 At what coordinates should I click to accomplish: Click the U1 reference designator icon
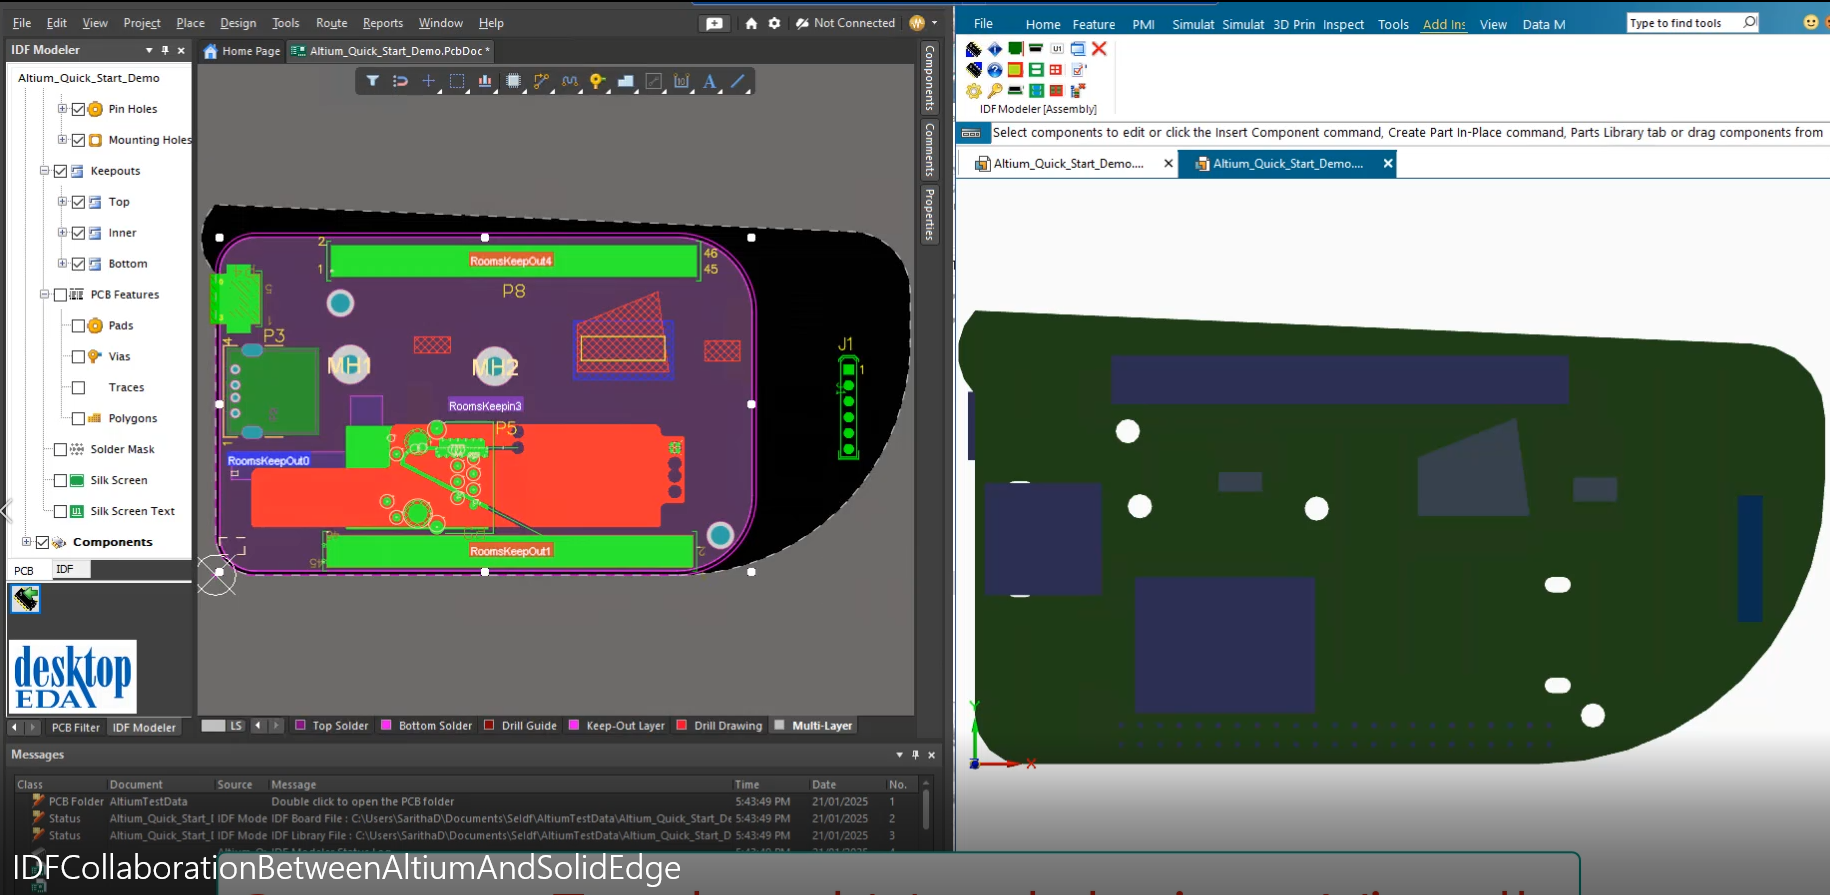point(1057,48)
